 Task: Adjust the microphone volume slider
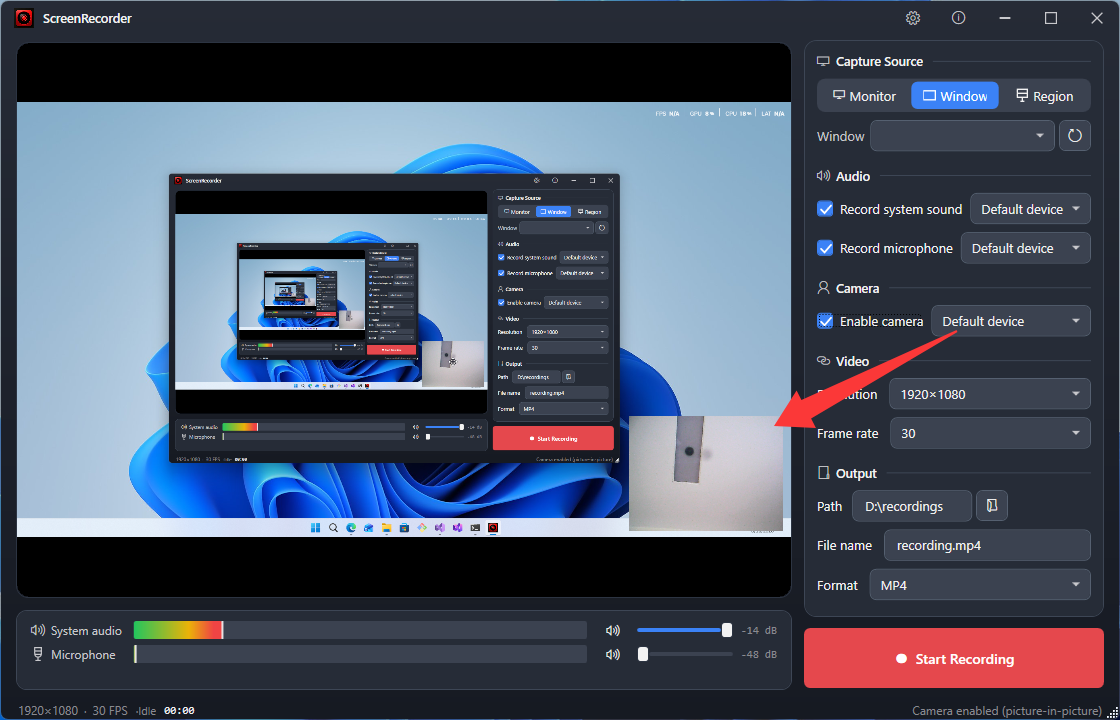click(684, 654)
